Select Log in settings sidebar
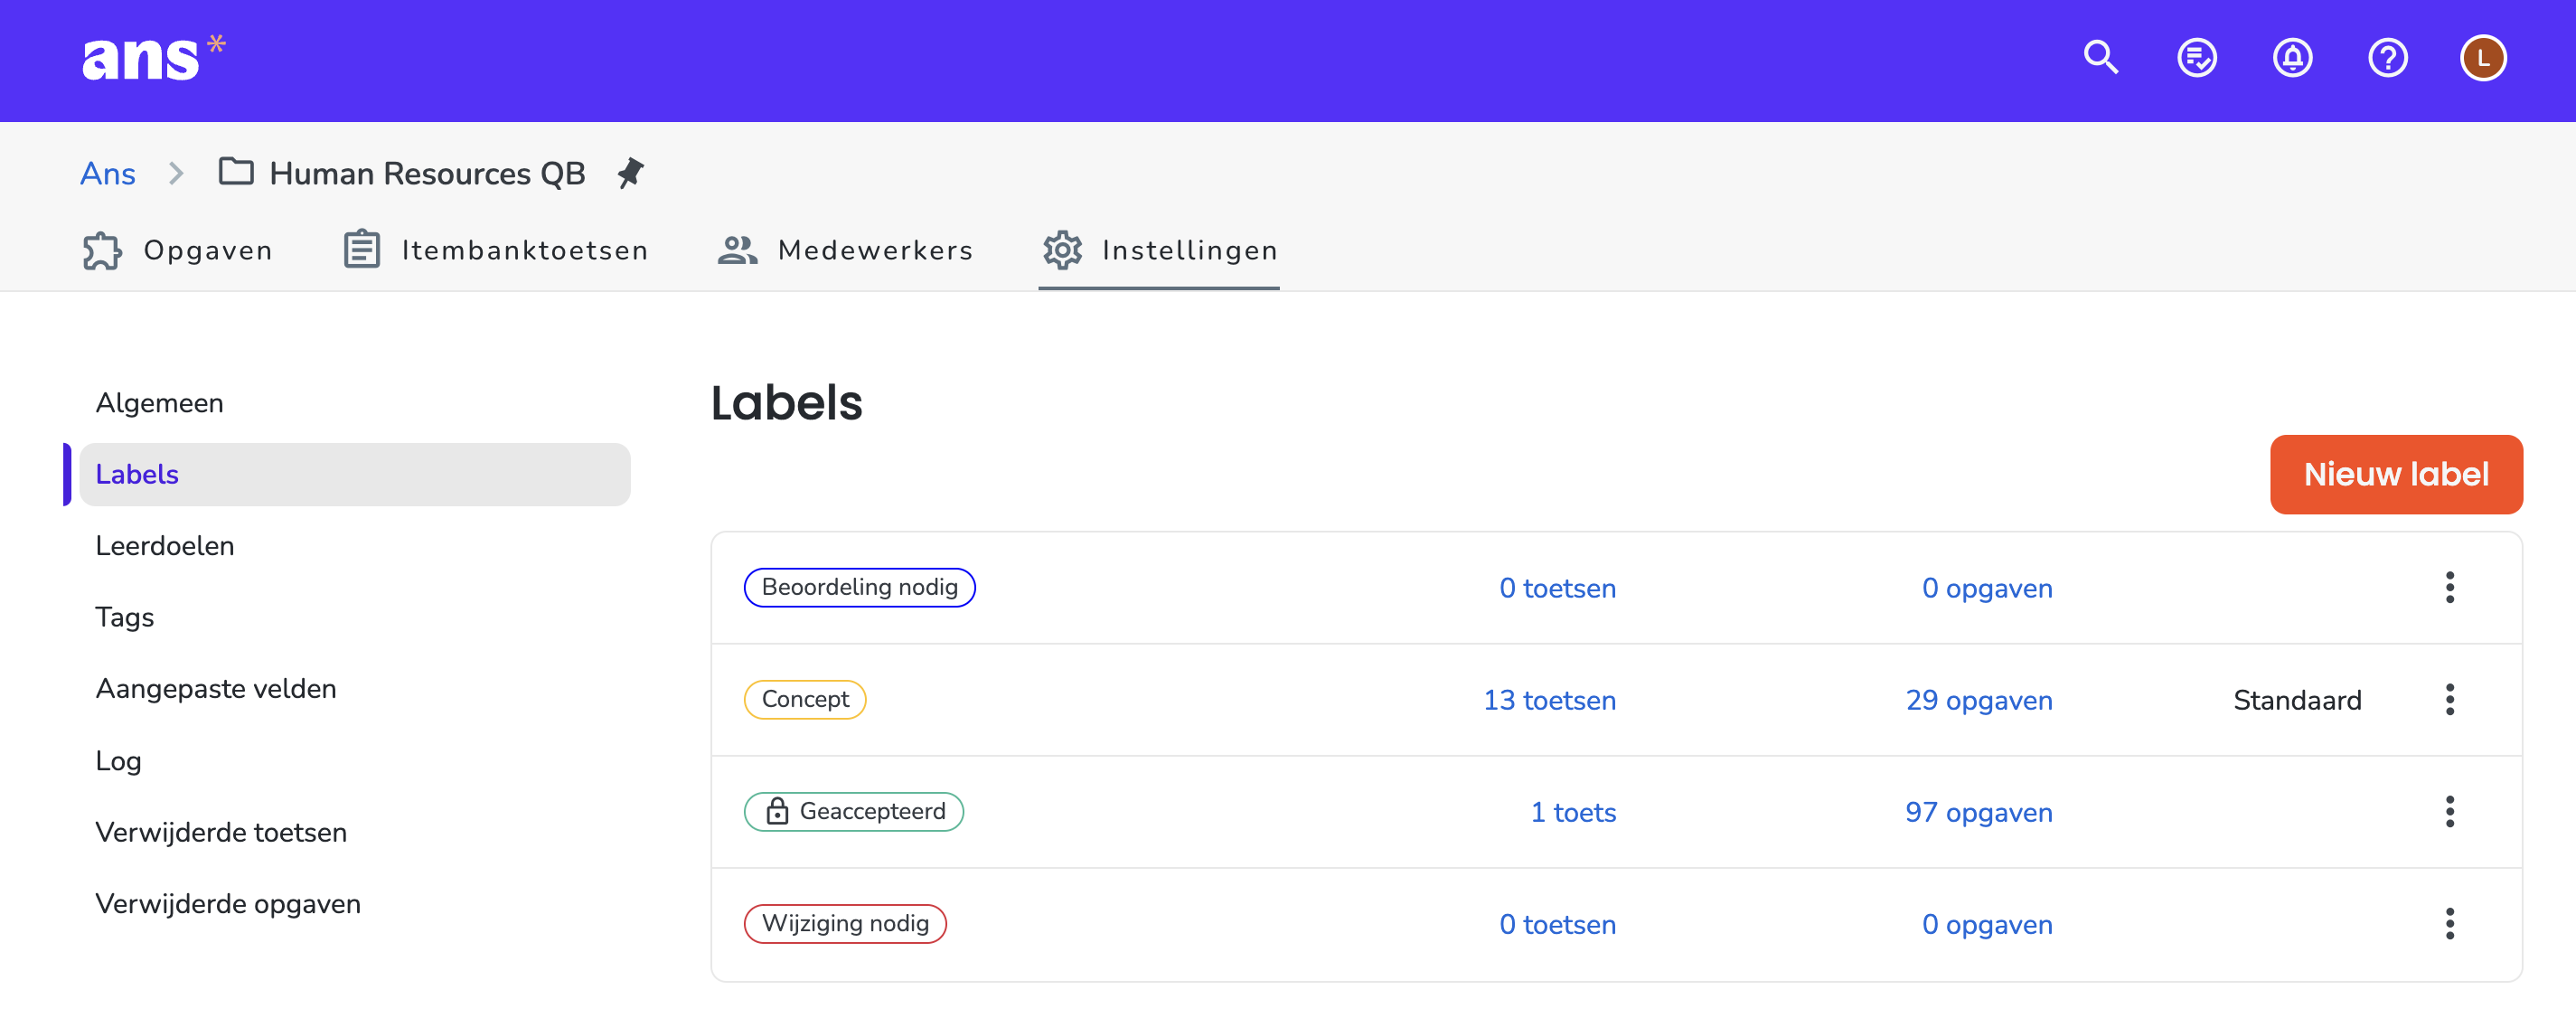This screenshot has height=1018, width=2576. [x=355, y=760]
